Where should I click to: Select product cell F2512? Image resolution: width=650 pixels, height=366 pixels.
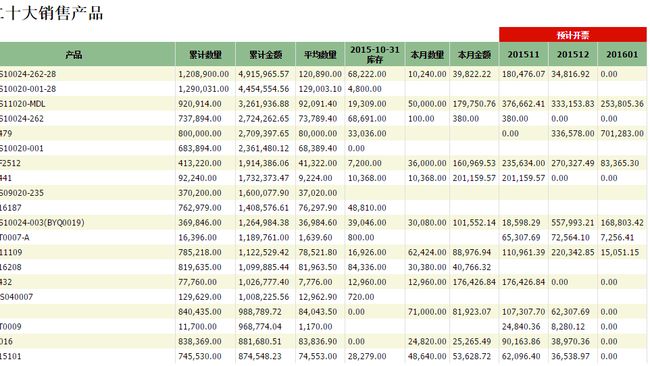click(10, 163)
